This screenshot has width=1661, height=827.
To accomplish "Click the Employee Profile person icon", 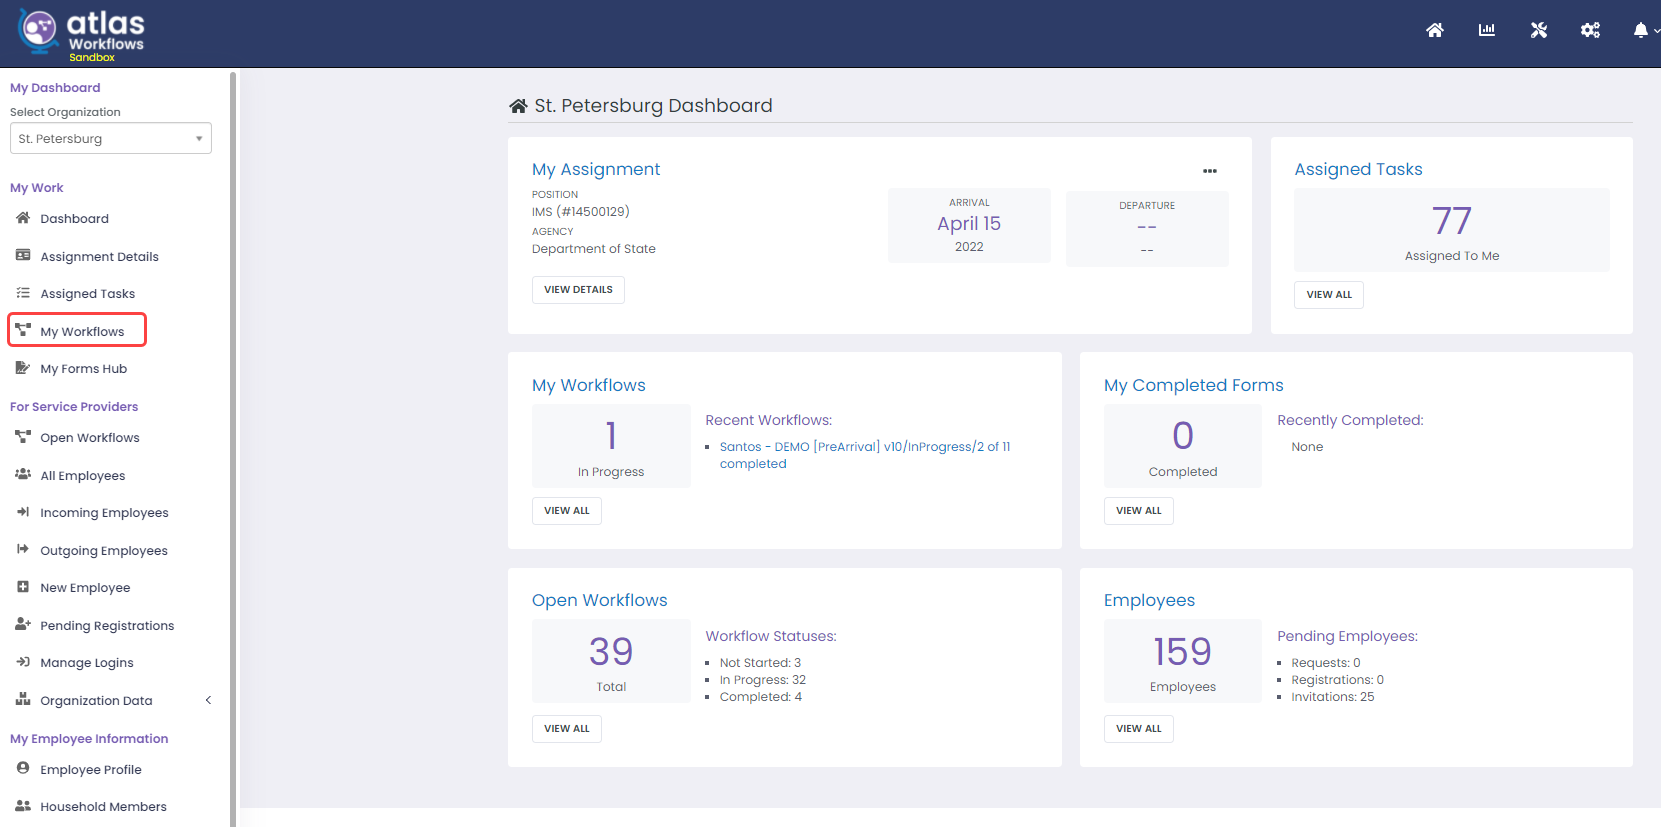I will click(x=23, y=768).
